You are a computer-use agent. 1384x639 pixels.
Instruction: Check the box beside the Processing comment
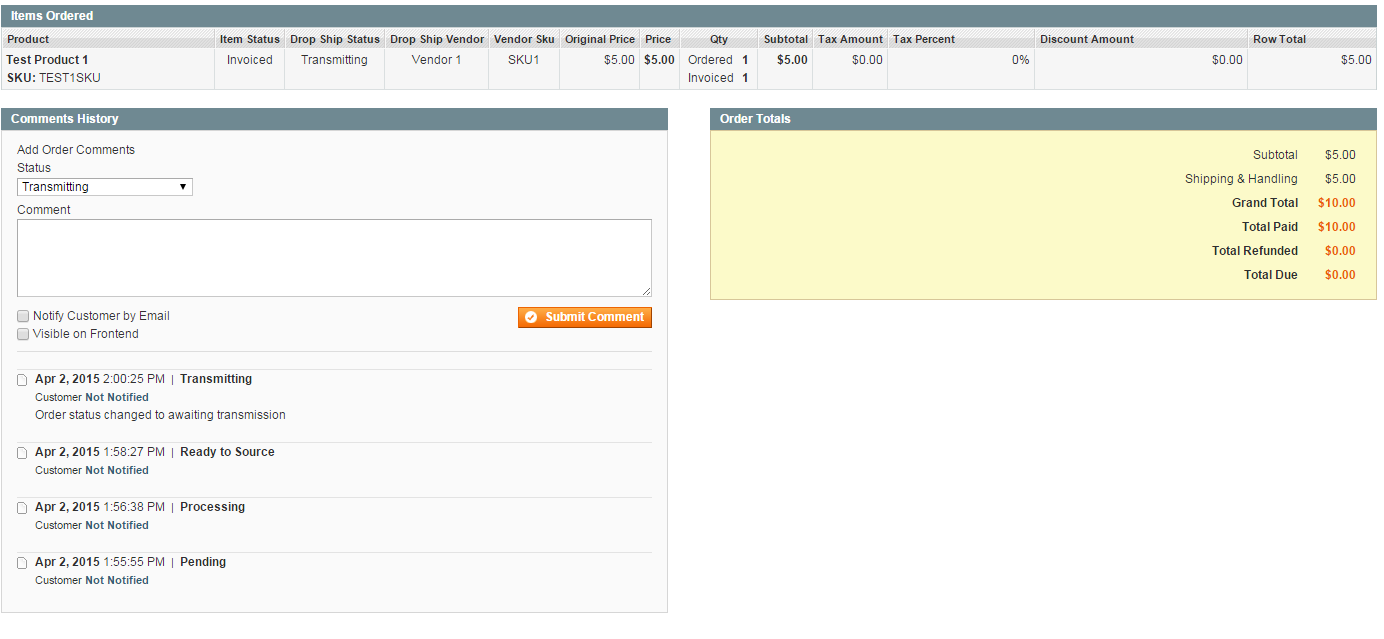(x=22, y=508)
